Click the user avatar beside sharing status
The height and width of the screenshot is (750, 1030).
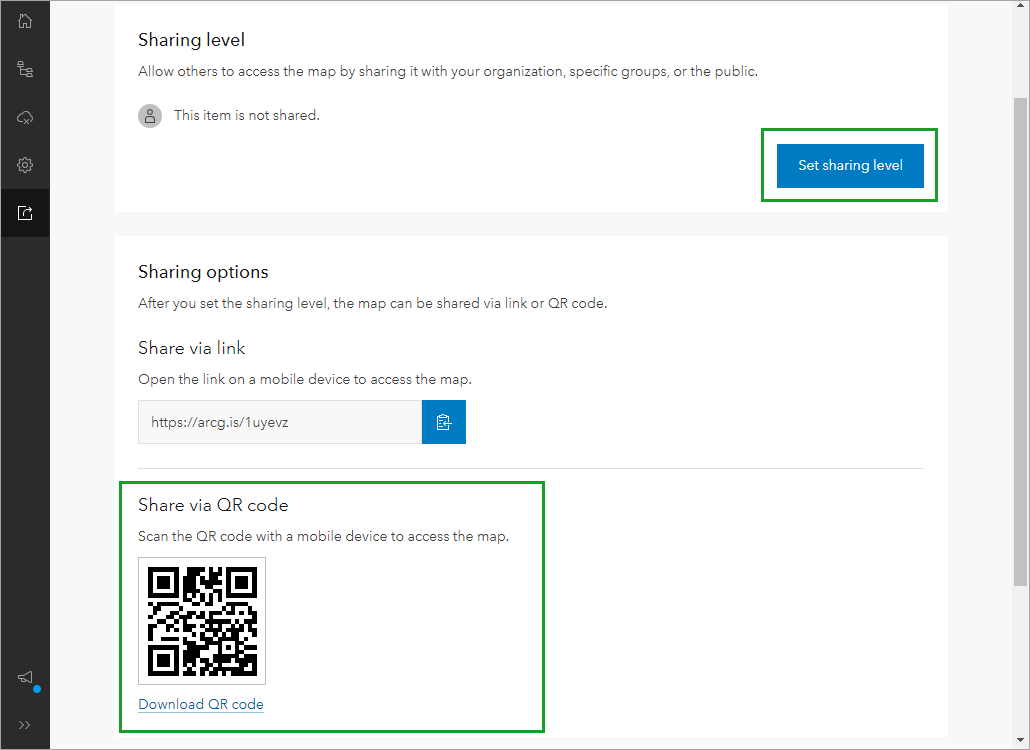pyautogui.click(x=150, y=116)
